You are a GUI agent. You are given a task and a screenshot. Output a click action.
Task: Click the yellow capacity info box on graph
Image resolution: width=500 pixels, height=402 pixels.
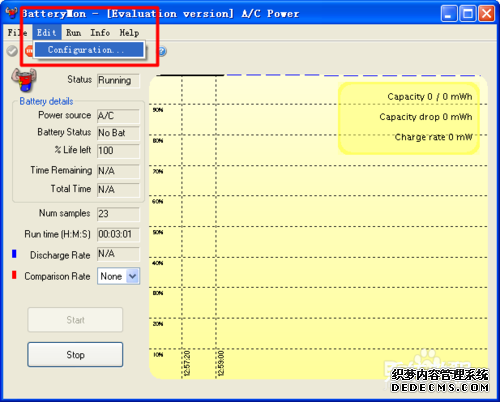click(409, 118)
